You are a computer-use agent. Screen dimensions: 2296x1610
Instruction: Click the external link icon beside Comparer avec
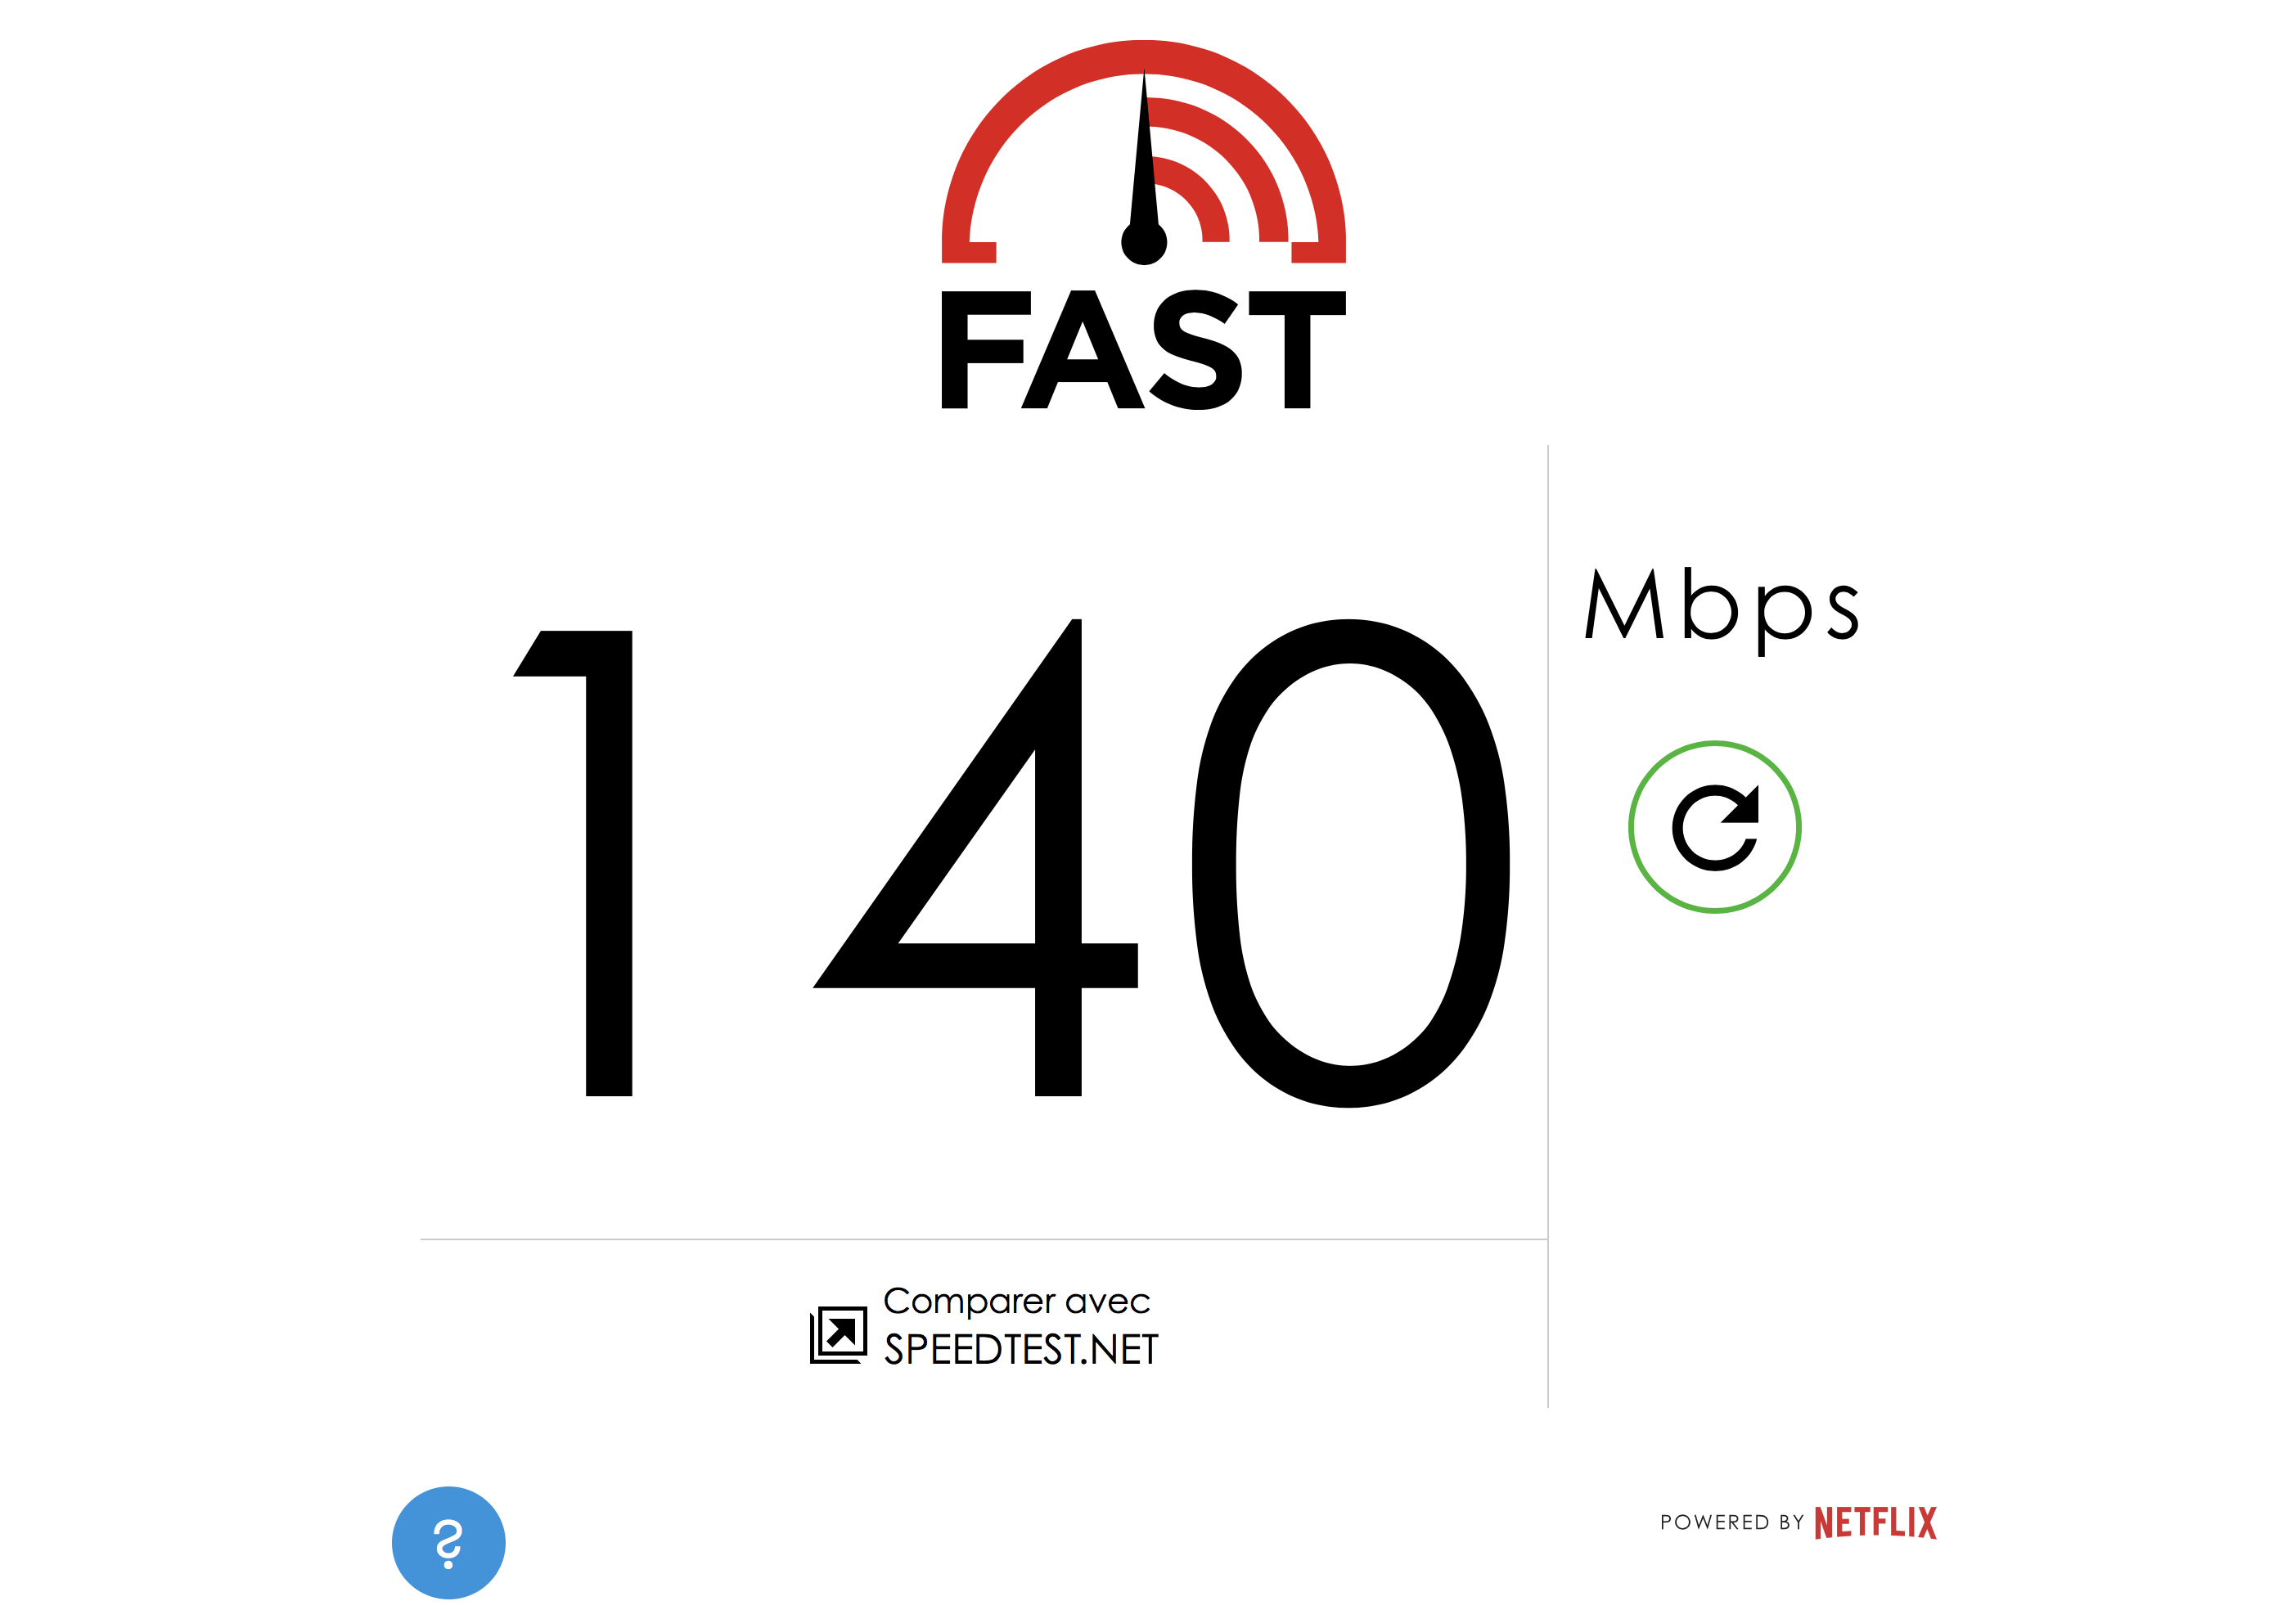[x=838, y=1334]
